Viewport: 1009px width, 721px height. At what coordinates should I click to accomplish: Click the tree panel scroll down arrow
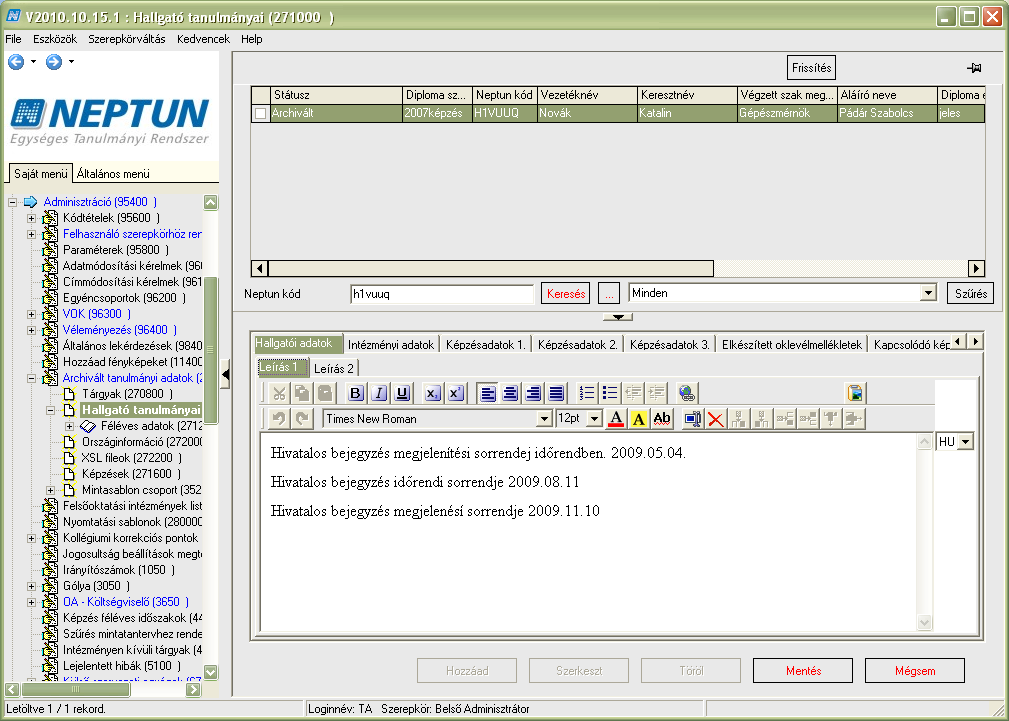click(210, 672)
